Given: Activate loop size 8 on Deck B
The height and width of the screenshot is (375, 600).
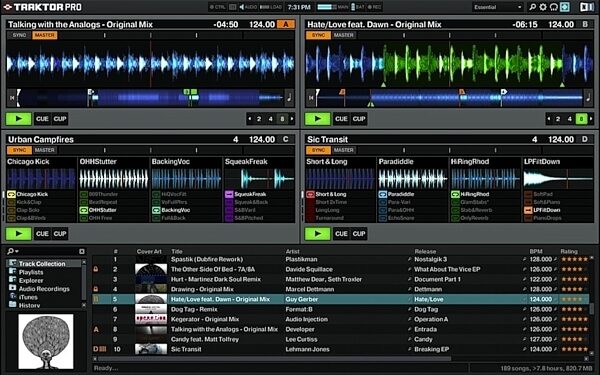Looking at the screenshot, I should [x=581, y=119].
